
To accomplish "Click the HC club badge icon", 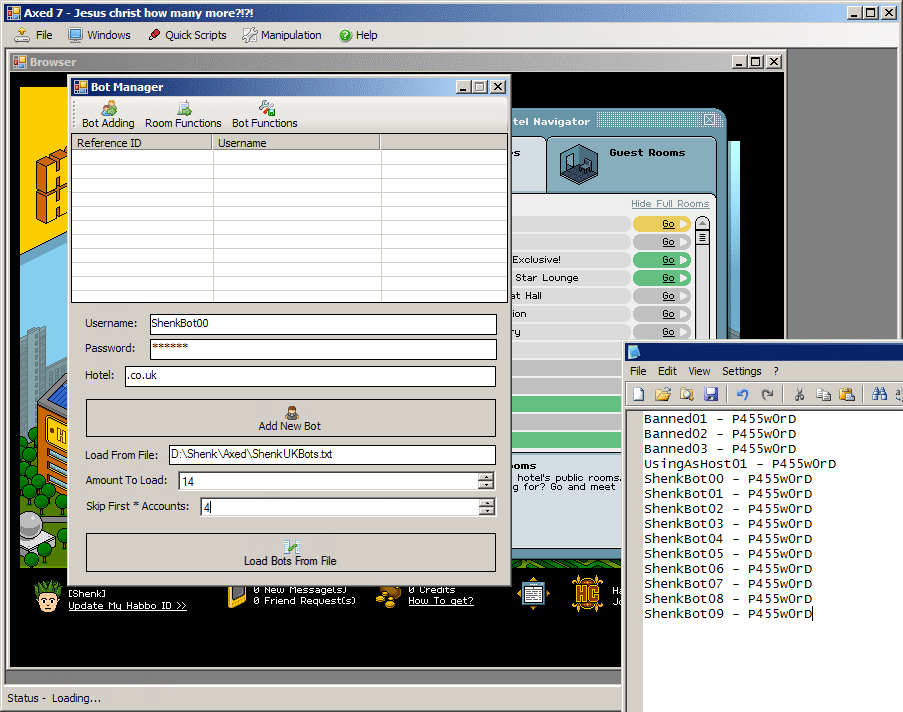I will tap(587, 593).
